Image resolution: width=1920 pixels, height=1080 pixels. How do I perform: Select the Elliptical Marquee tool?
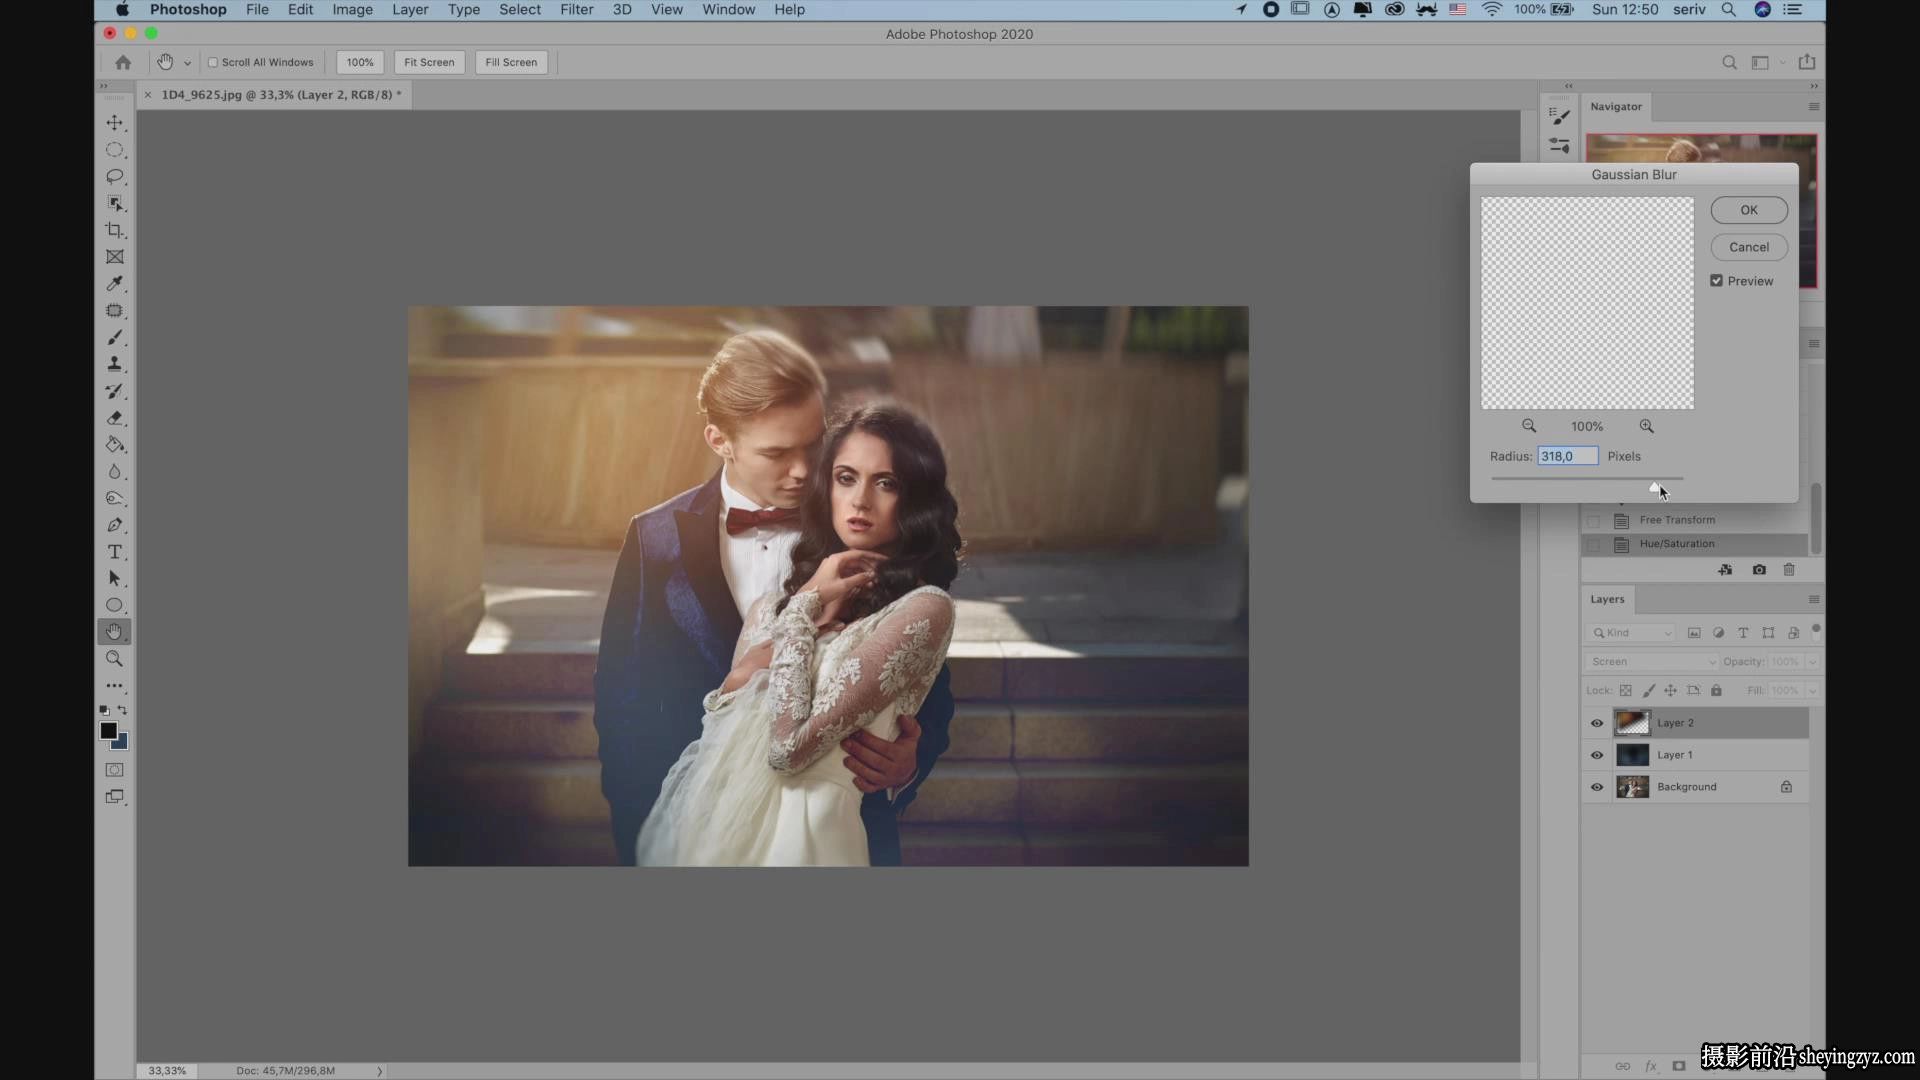[x=115, y=150]
